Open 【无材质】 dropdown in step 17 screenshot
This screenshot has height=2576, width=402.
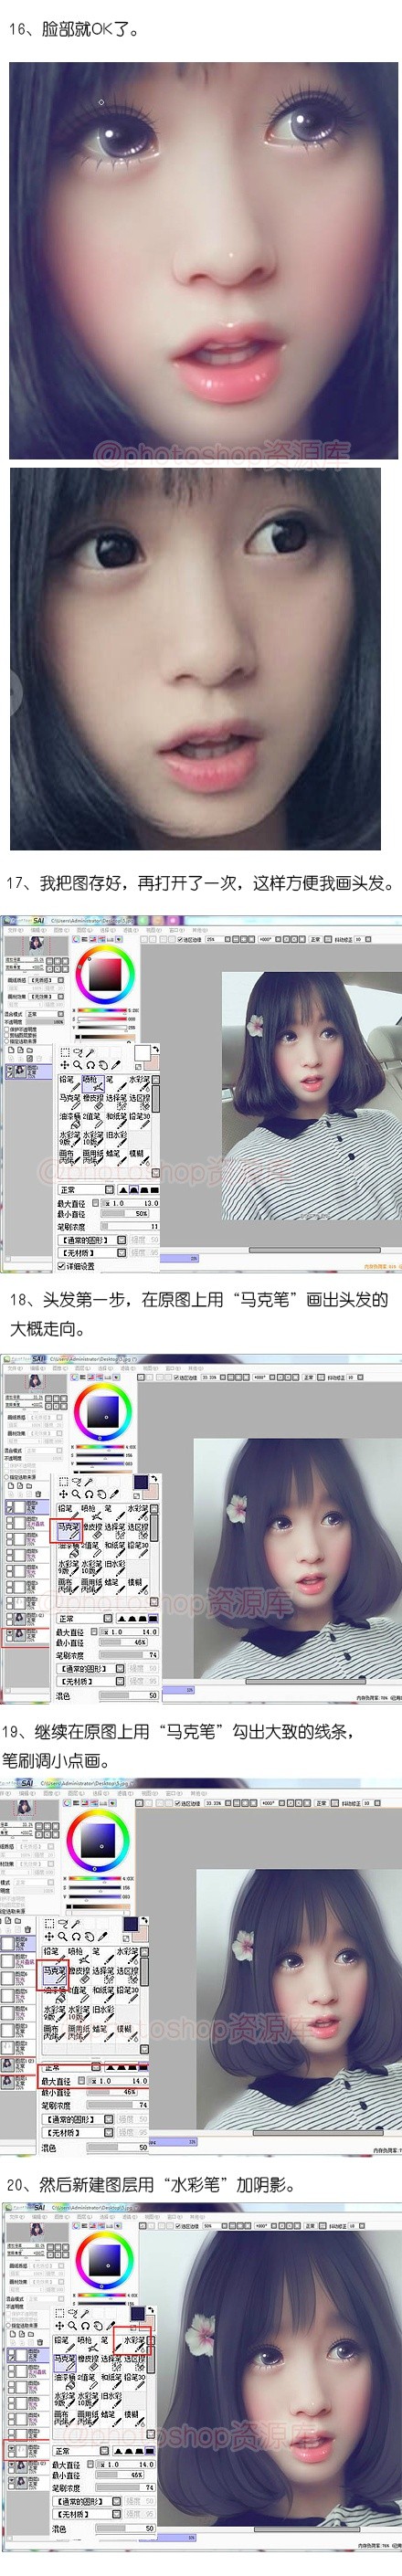point(93,1253)
